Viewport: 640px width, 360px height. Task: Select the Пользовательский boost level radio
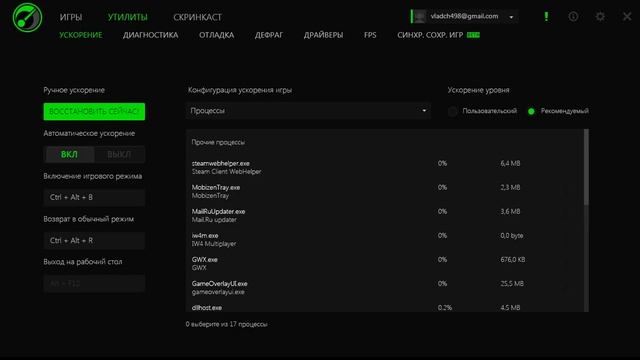point(452,111)
